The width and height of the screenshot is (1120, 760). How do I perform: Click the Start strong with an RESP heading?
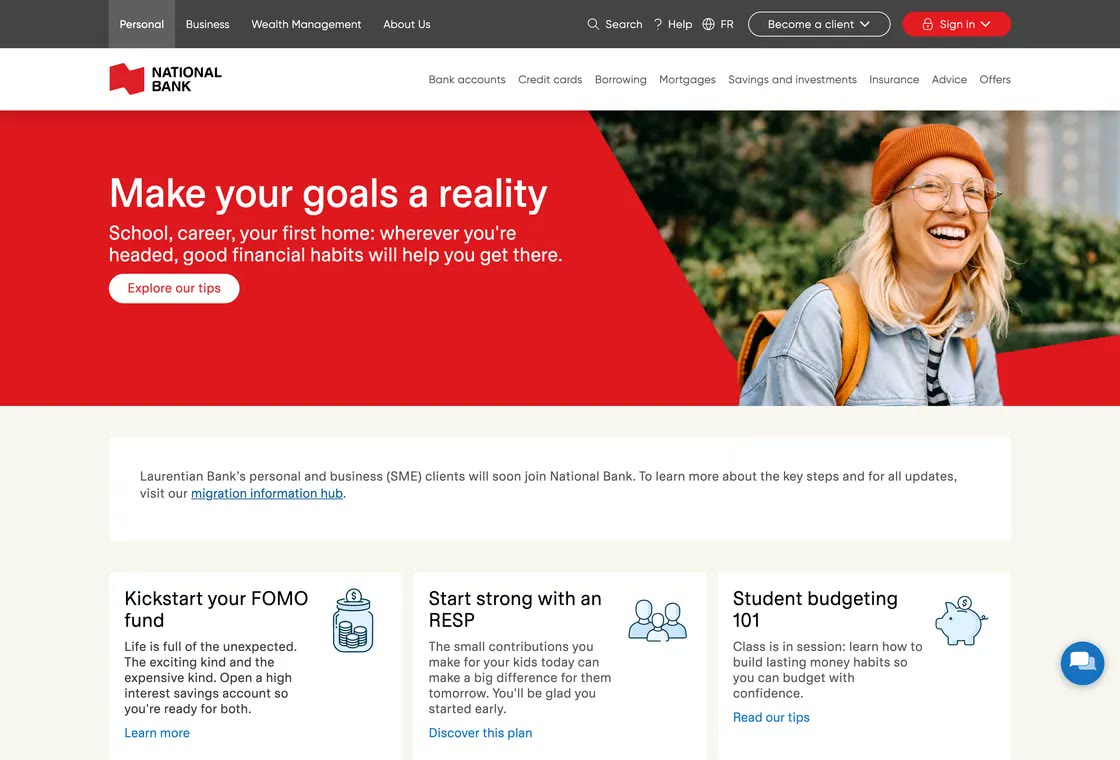514,609
